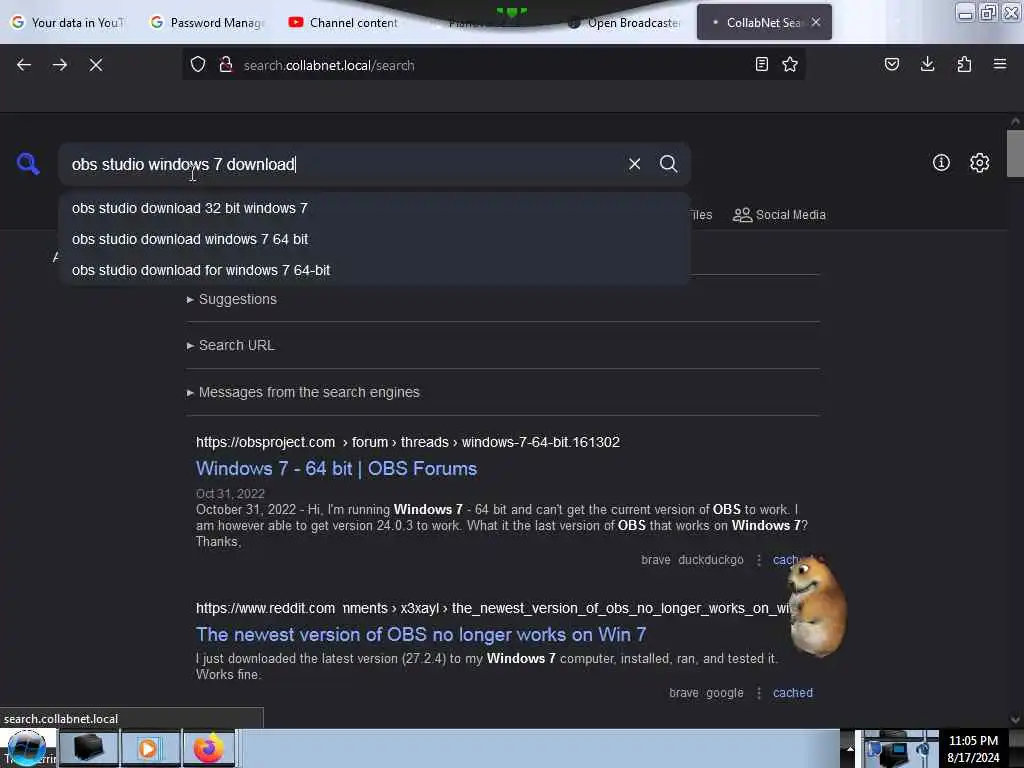The height and width of the screenshot is (768, 1024).
Task: Click 'google' engine under Reddit result
Action: (x=724, y=693)
